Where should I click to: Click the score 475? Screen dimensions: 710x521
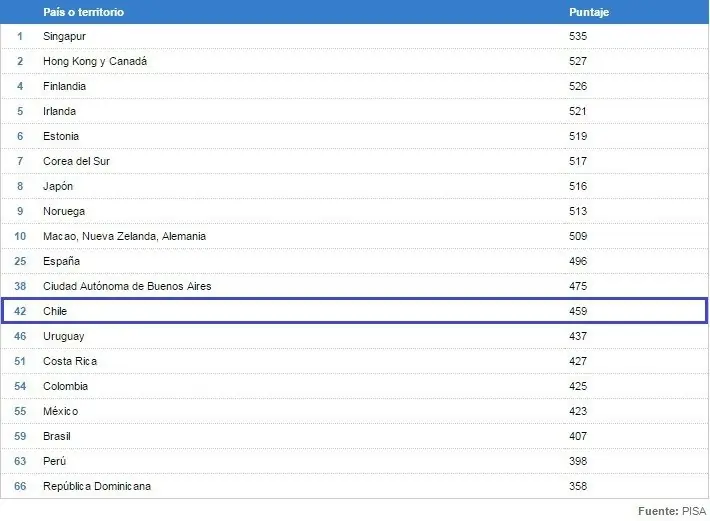[578, 286]
